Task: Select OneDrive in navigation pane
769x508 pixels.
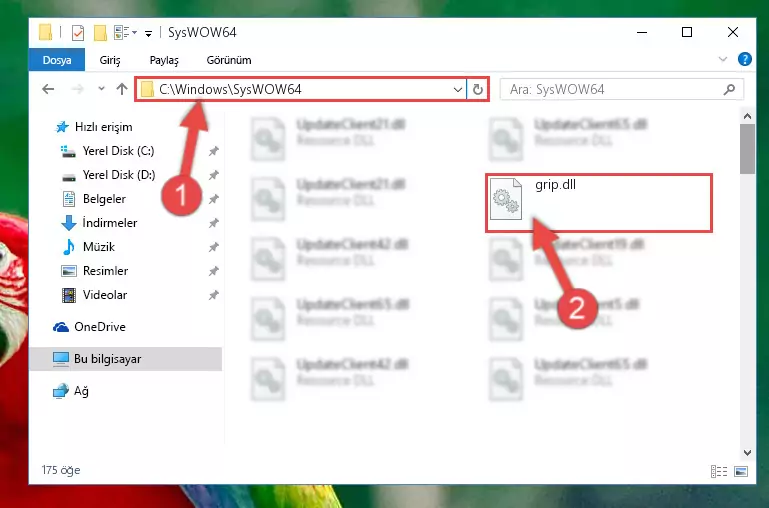Action: pyautogui.click(x=100, y=327)
